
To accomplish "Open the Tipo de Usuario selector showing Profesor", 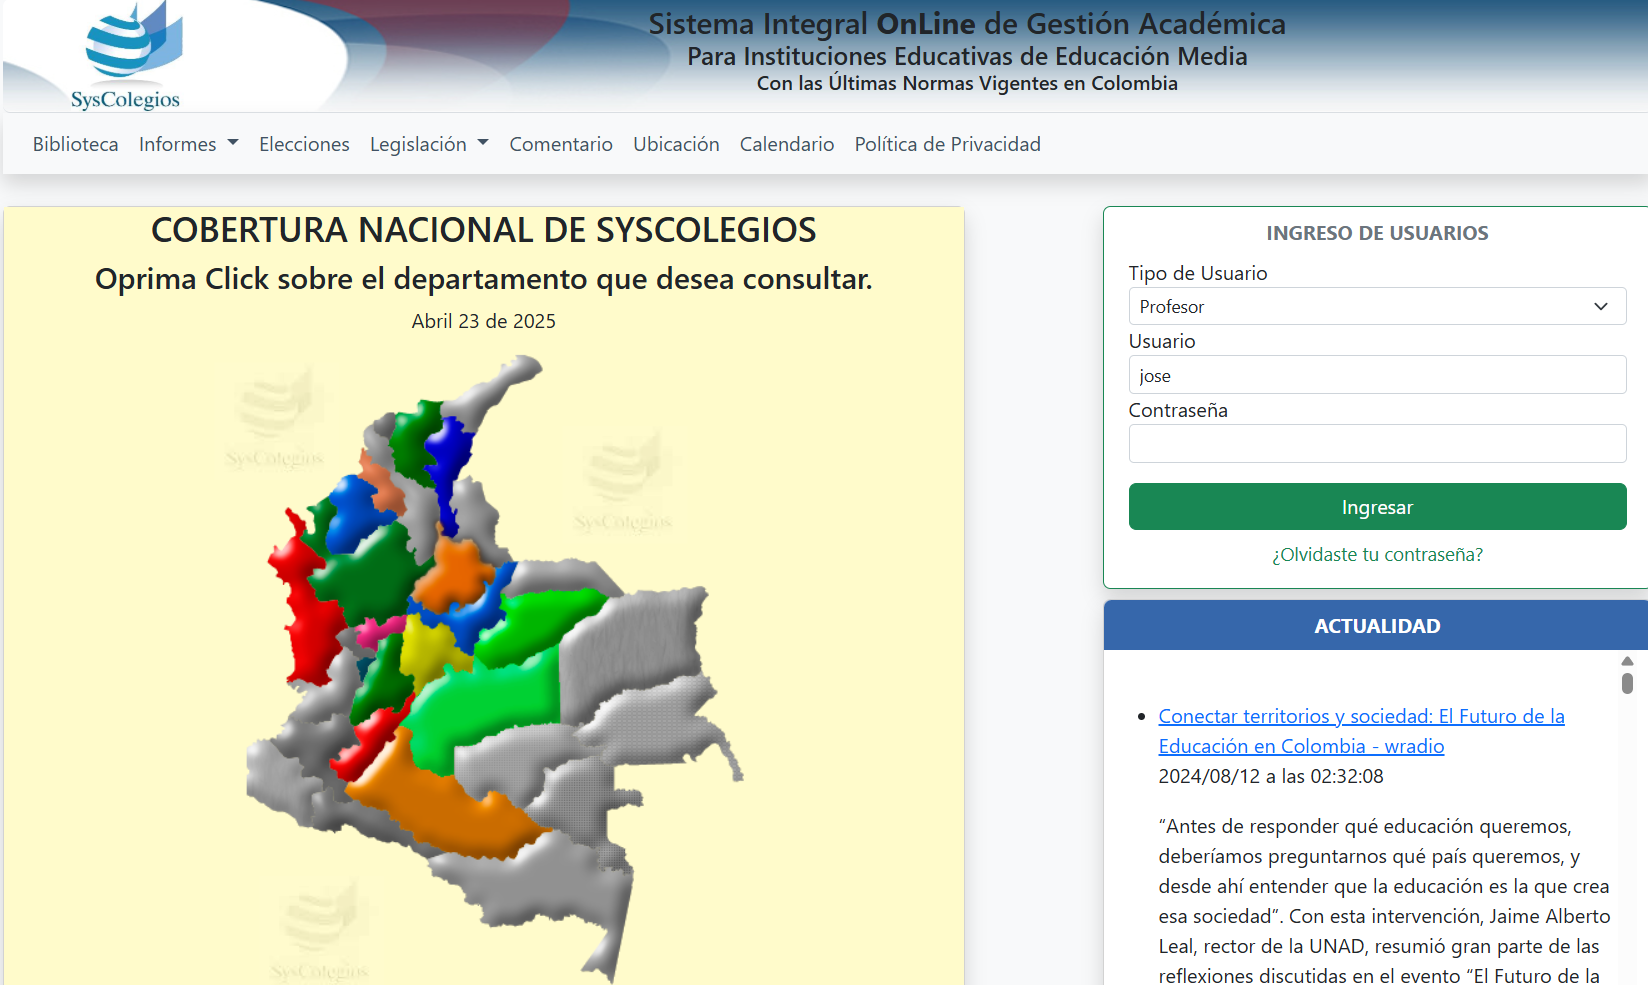I will [x=1377, y=306].
